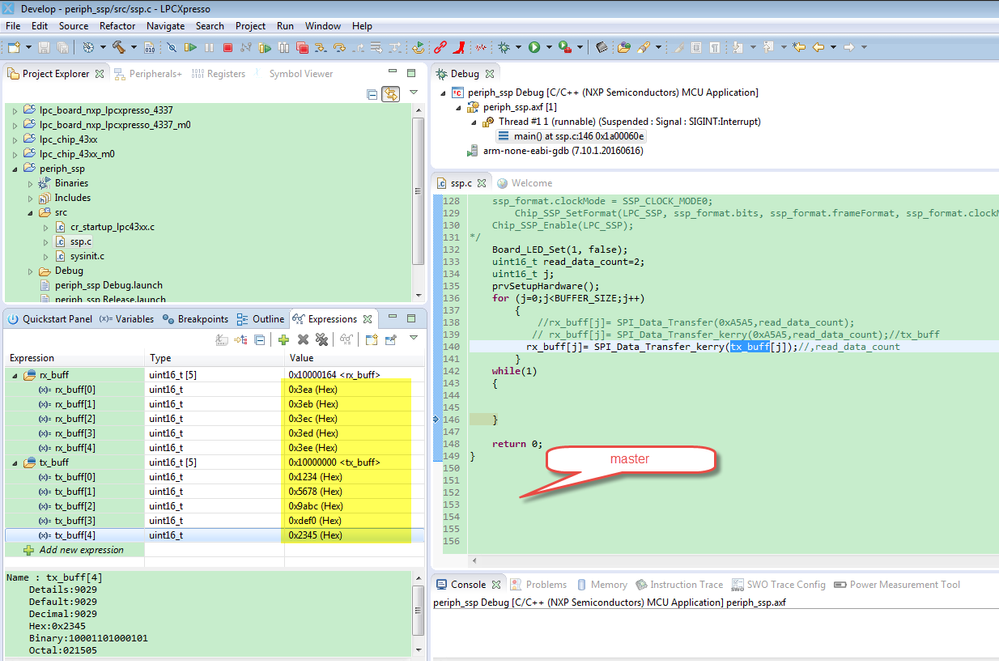The height and width of the screenshot is (661, 999).
Task: Click the pin-to-debug-context icon in Expressions
Action: [x=391, y=340]
